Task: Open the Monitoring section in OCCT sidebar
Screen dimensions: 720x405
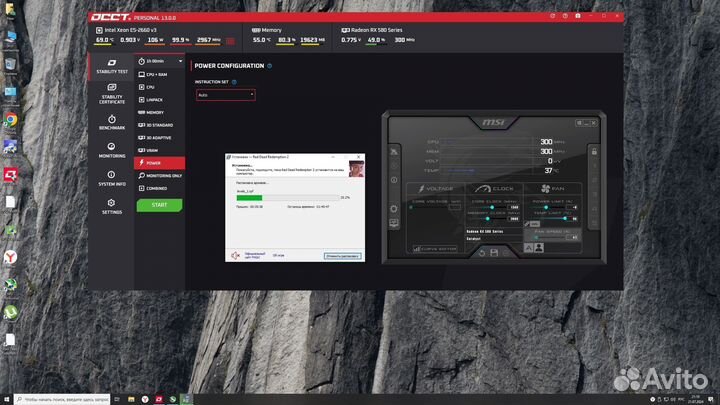Action: (x=112, y=150)
